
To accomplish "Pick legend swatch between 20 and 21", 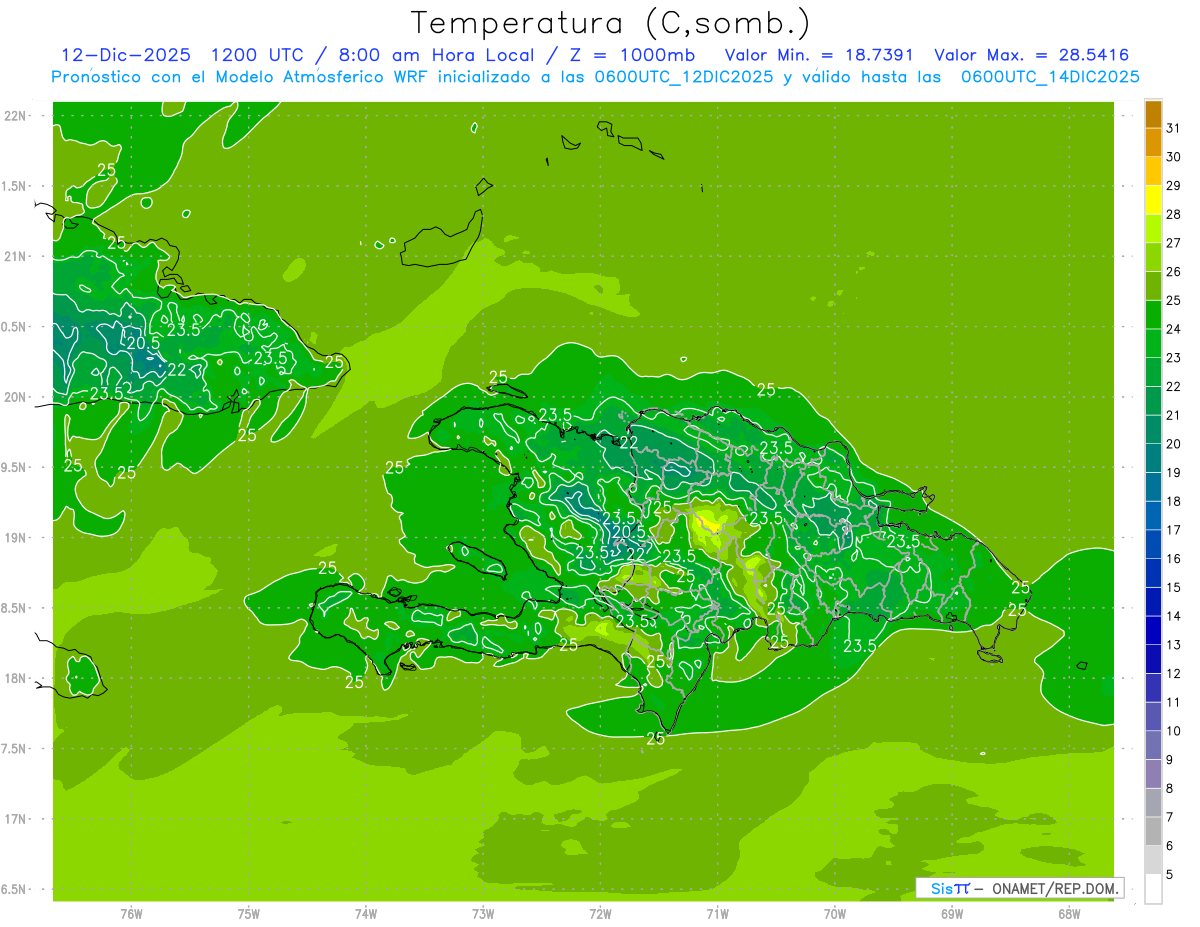I will pos(1153,429).
